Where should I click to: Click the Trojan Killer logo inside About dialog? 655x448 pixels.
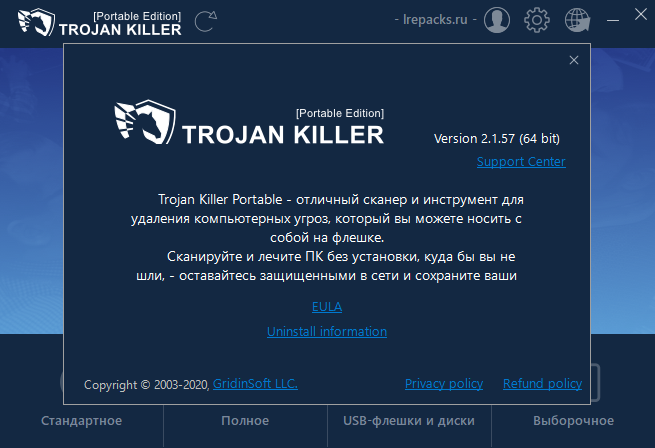tap(249, 122)
